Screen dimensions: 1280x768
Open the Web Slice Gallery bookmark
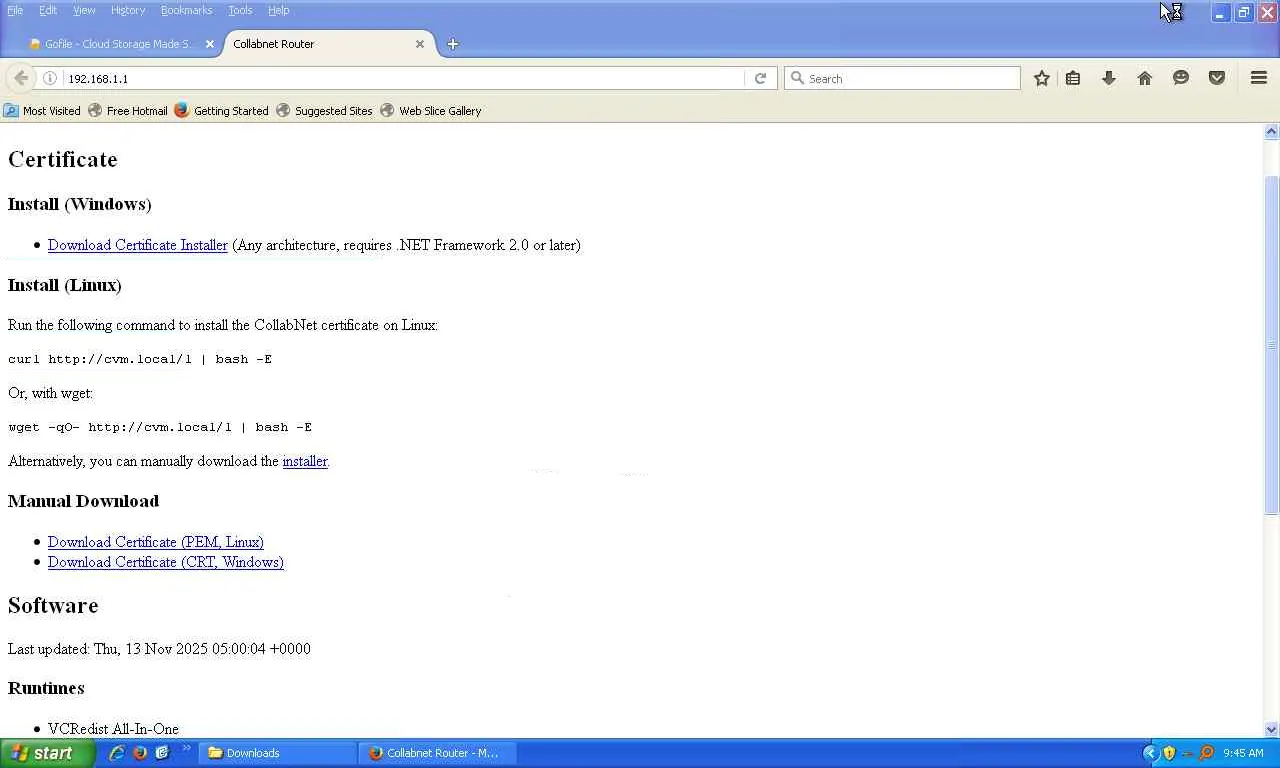pyautogui.click(x=431, y=111)
